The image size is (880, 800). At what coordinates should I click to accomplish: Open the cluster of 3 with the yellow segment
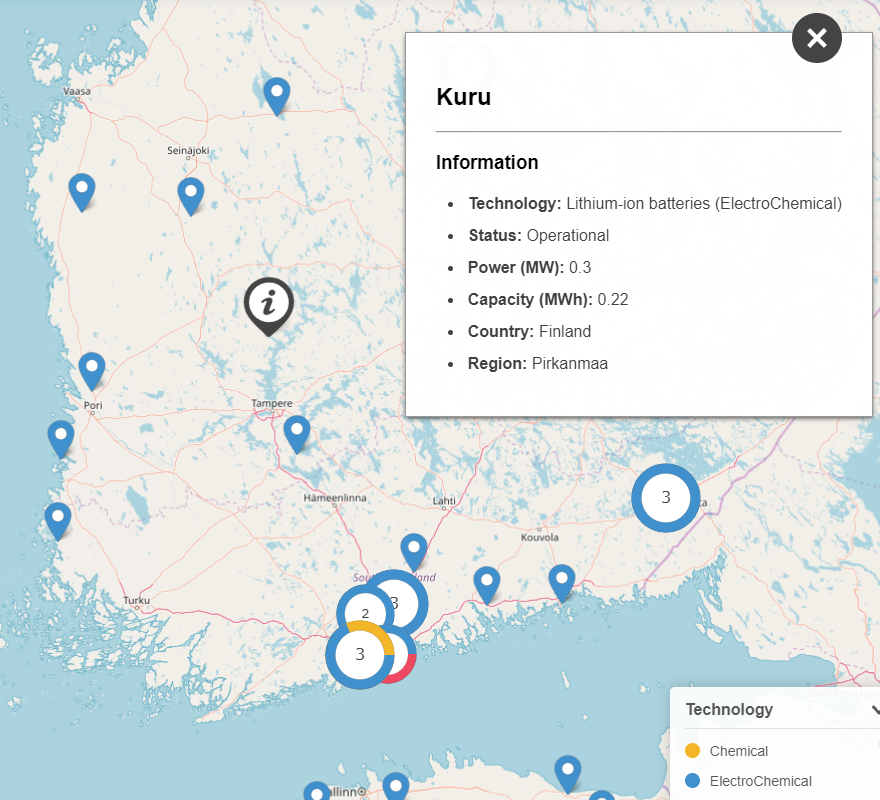pos(360,655)
